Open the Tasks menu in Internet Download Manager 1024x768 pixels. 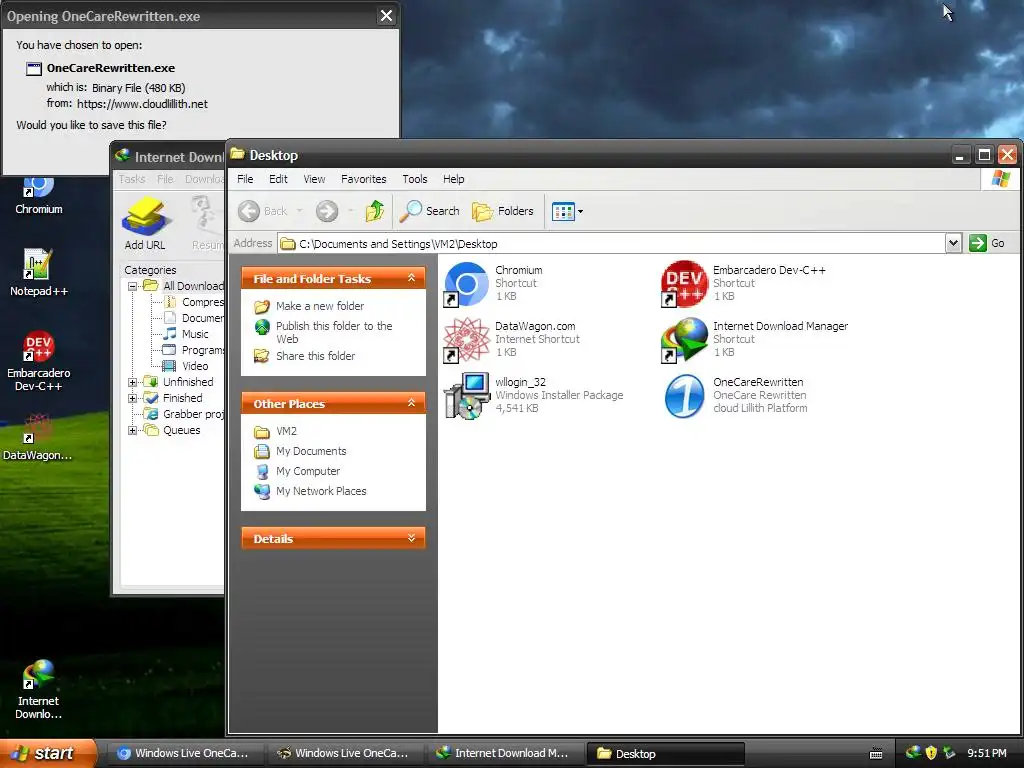132,179
